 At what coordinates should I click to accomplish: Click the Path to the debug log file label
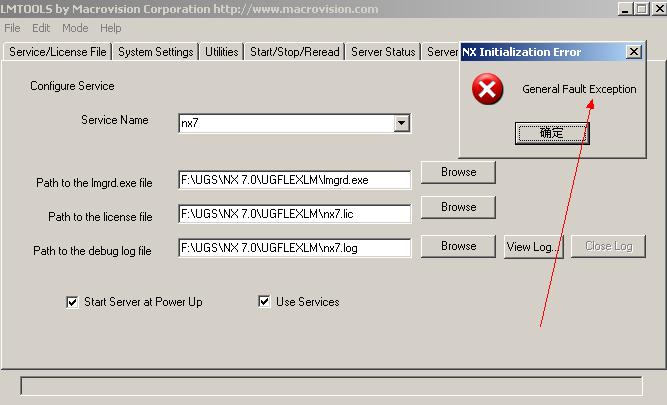(92, 251)
